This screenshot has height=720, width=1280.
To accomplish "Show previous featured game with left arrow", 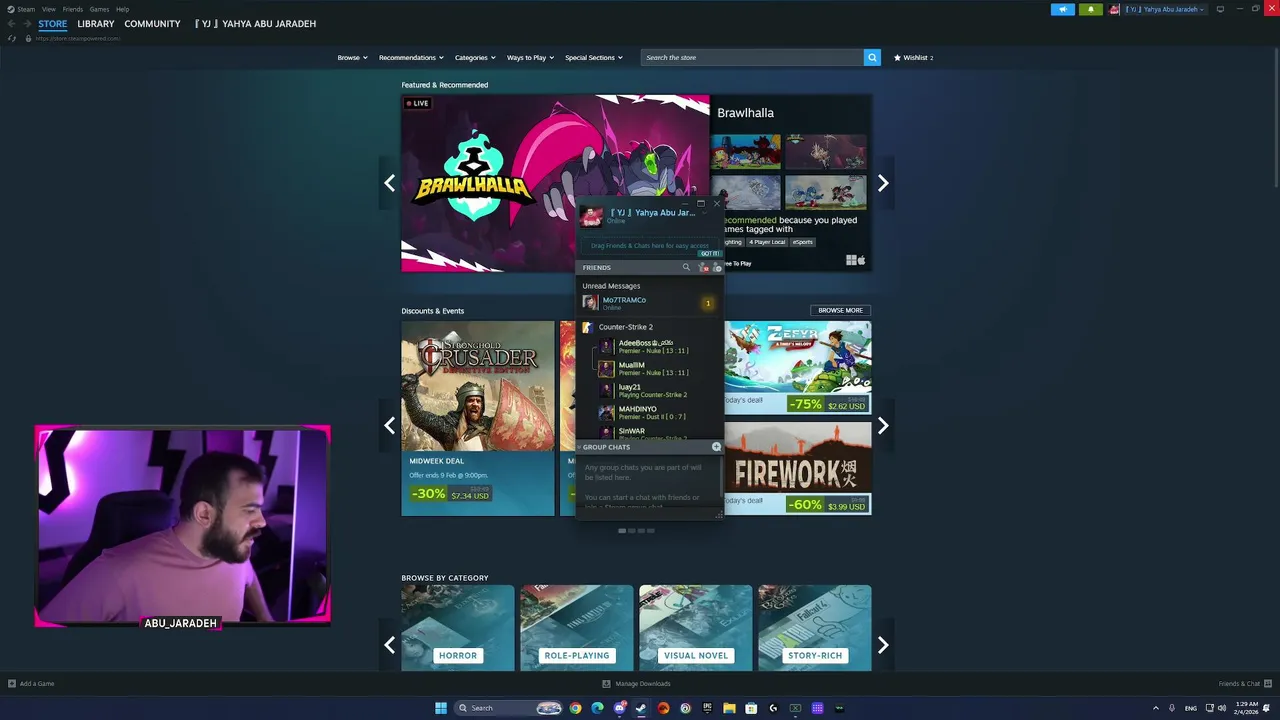I will point(389,183).
